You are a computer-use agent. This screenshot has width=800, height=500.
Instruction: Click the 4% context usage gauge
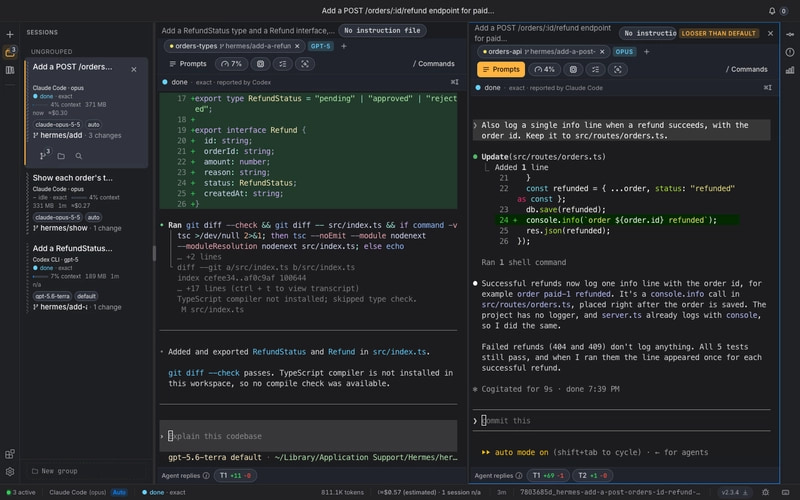tap(544, 69)
